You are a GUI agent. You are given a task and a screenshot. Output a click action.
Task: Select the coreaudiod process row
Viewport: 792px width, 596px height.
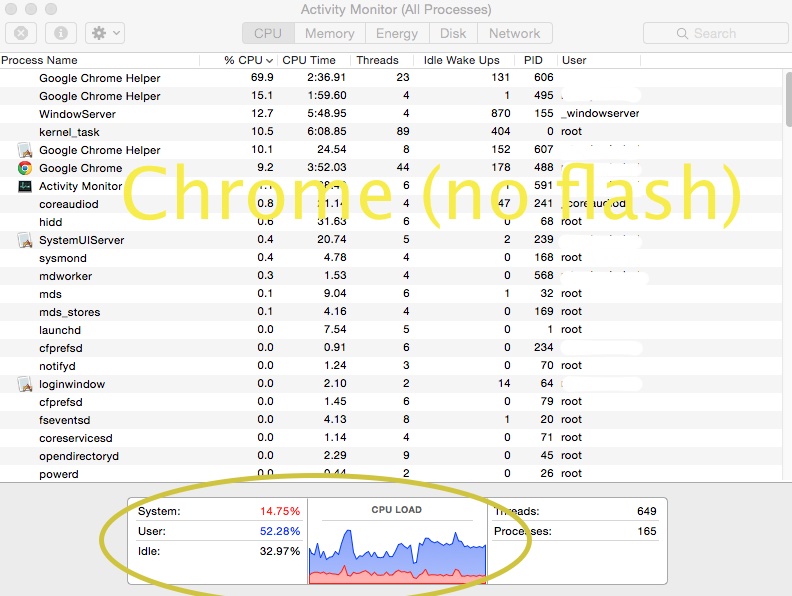coord(391,204)
